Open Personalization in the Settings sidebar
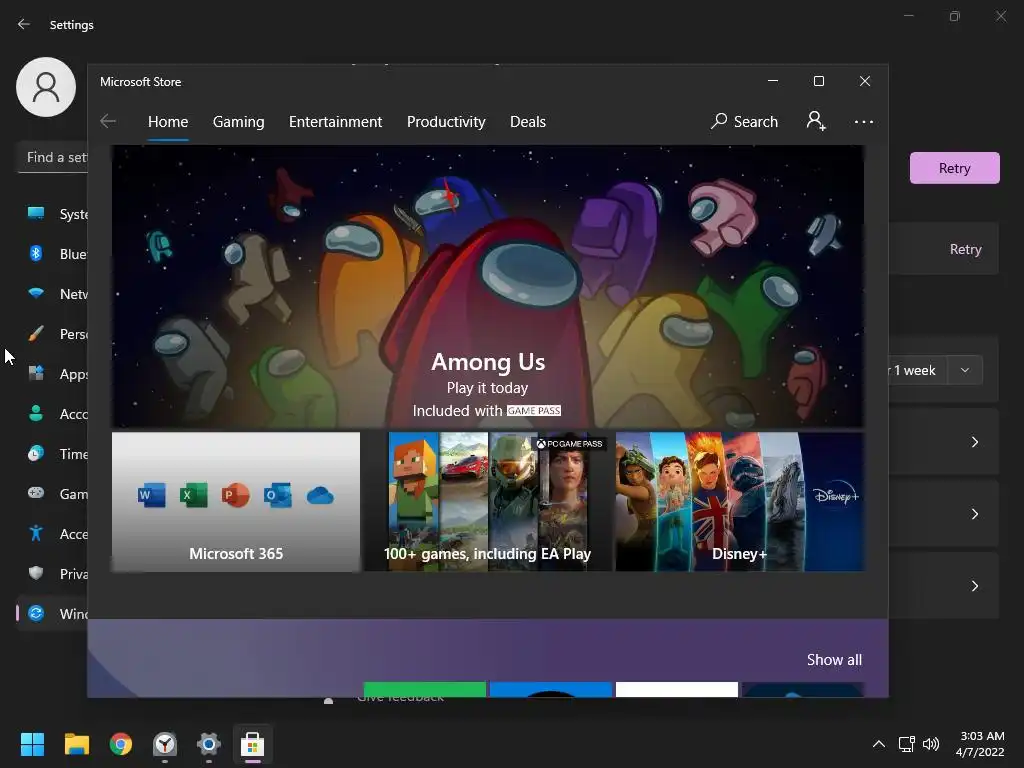Screen dimensions: 1024x768 click(52, 334)
